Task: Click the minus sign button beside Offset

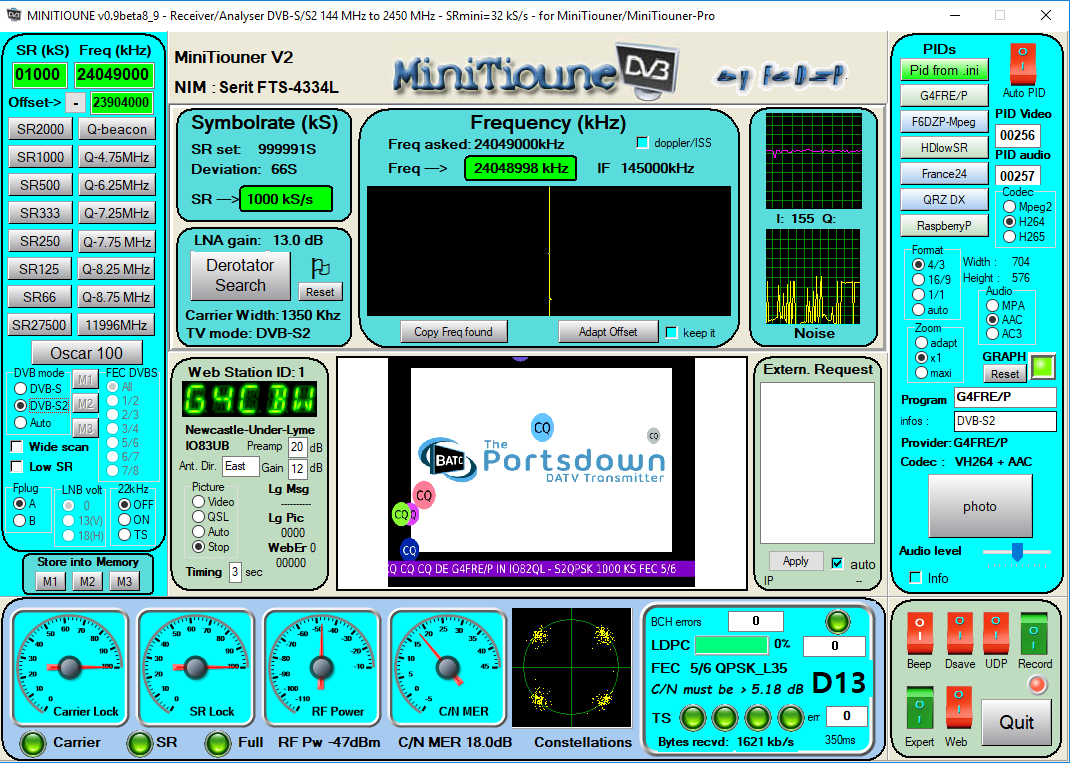Action: 75,103
